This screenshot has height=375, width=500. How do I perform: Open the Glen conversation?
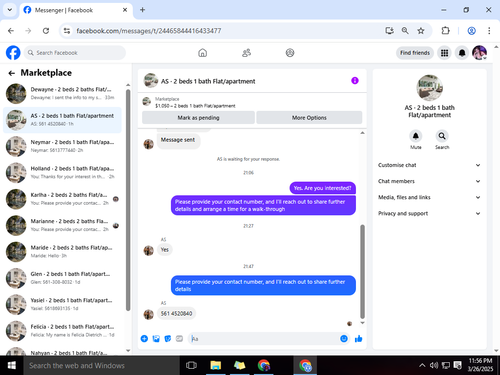[62, 278]
